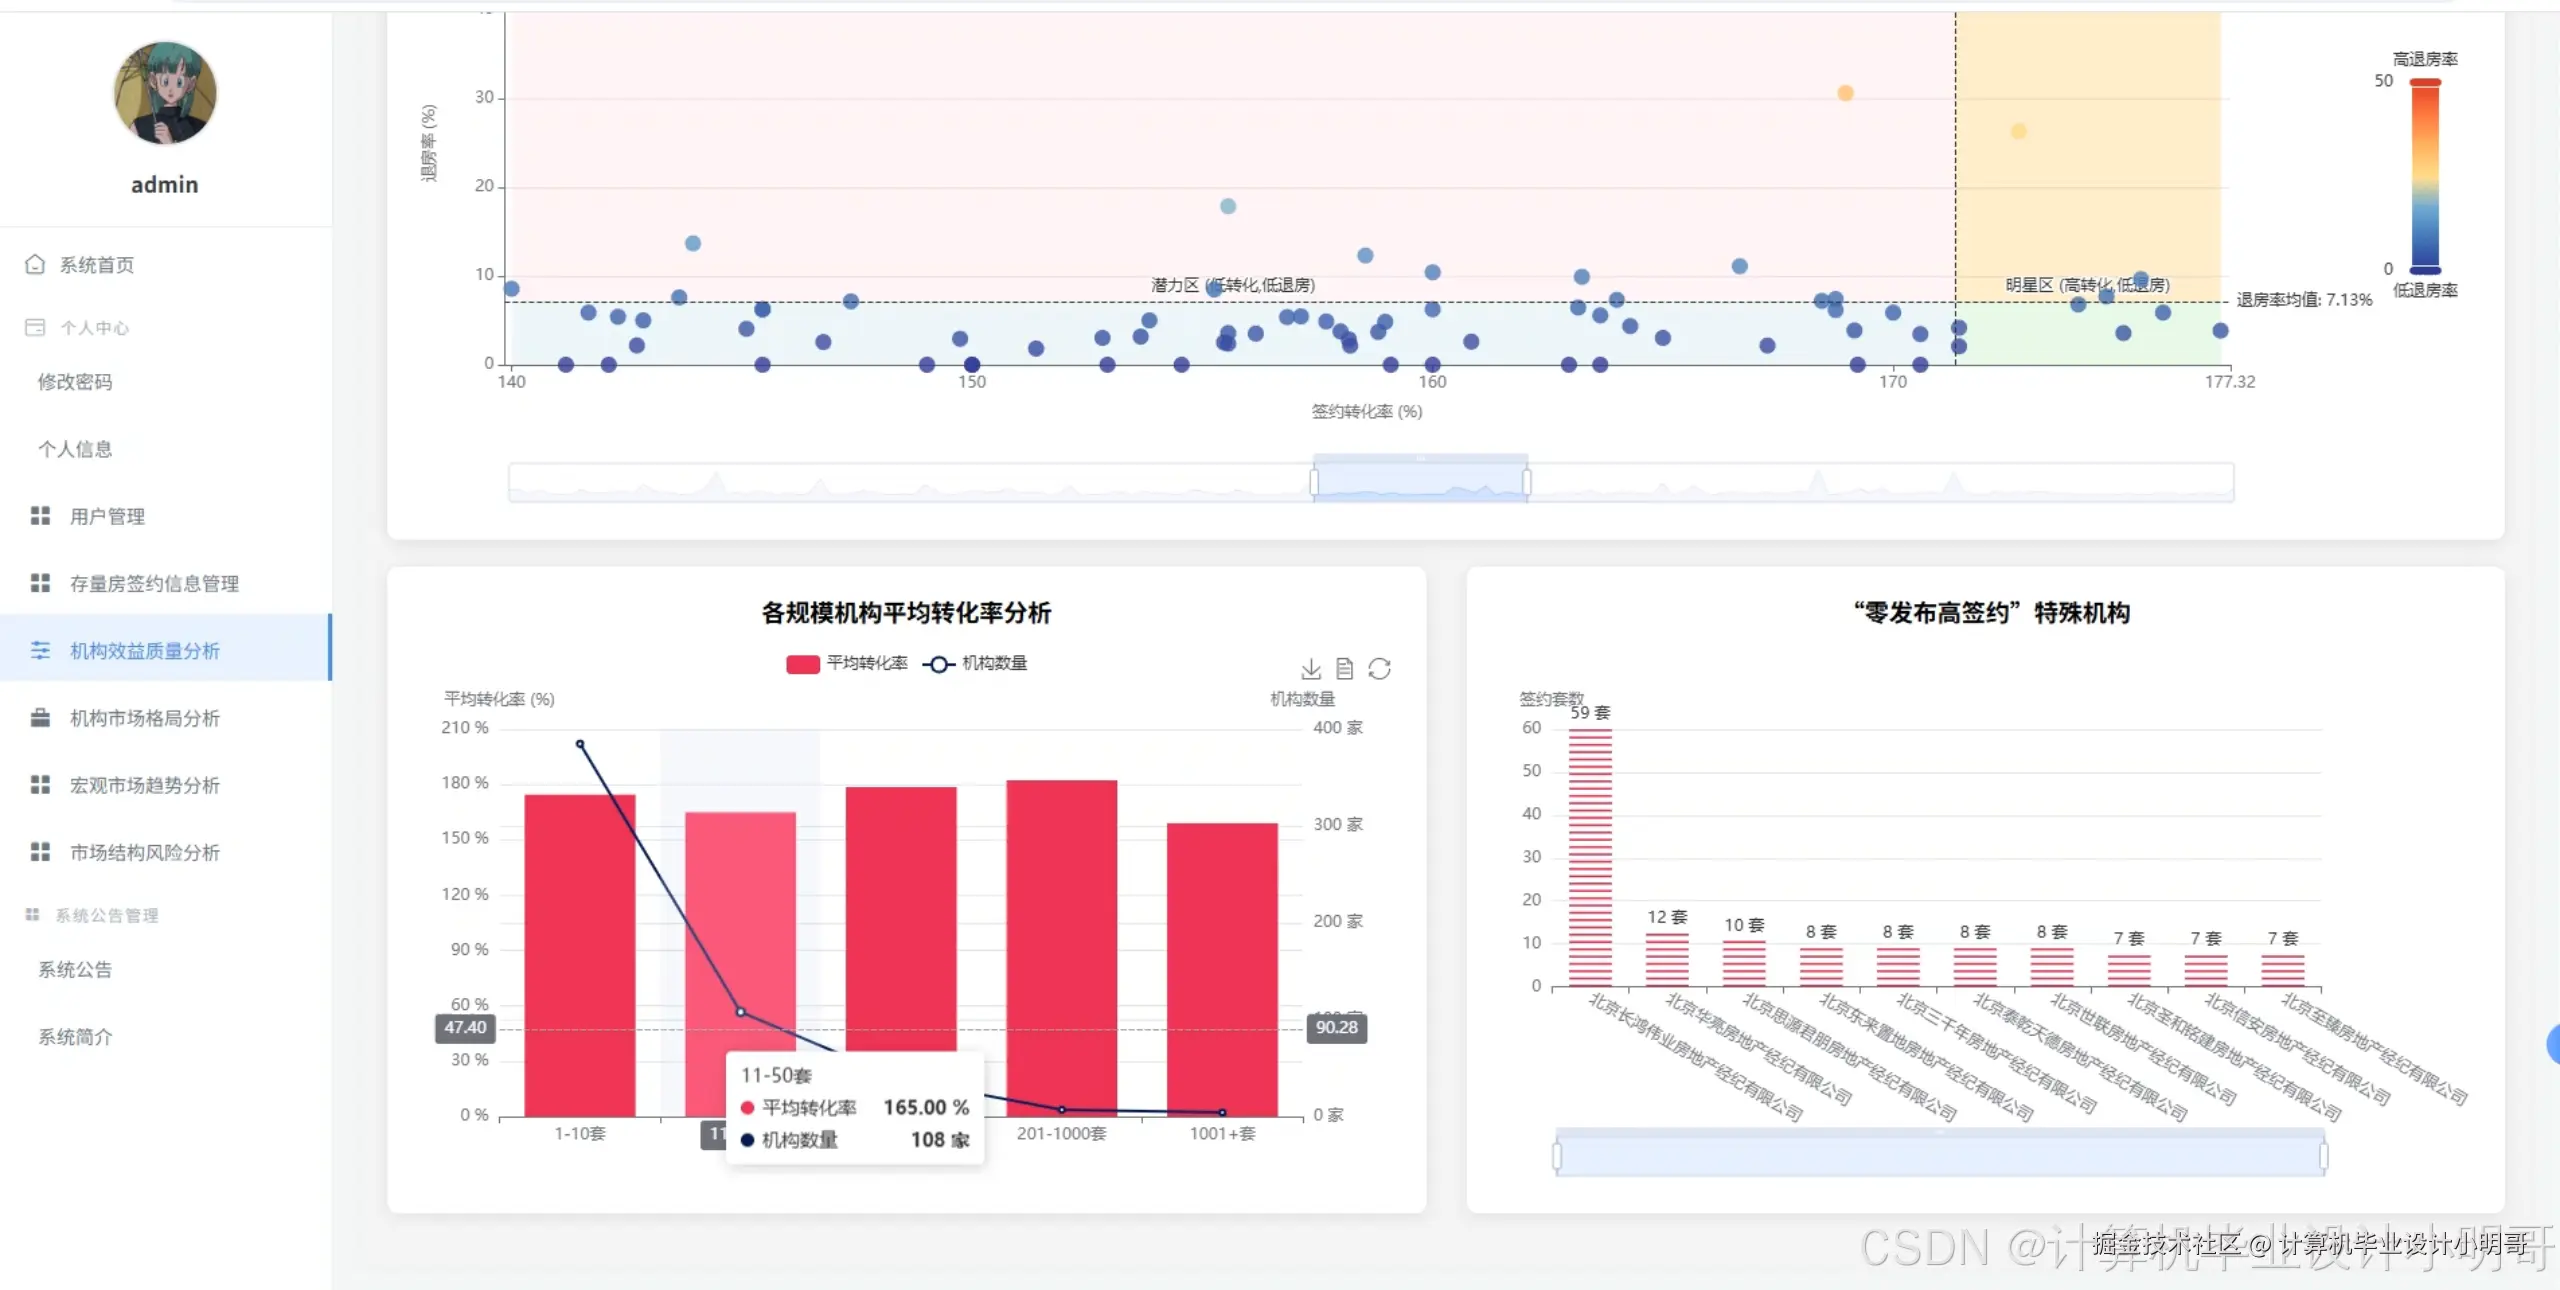The height and width of the screenshot is (1290, 2560).
Task: Click the 59 套 striped bar
Action: coord(1590,857)
